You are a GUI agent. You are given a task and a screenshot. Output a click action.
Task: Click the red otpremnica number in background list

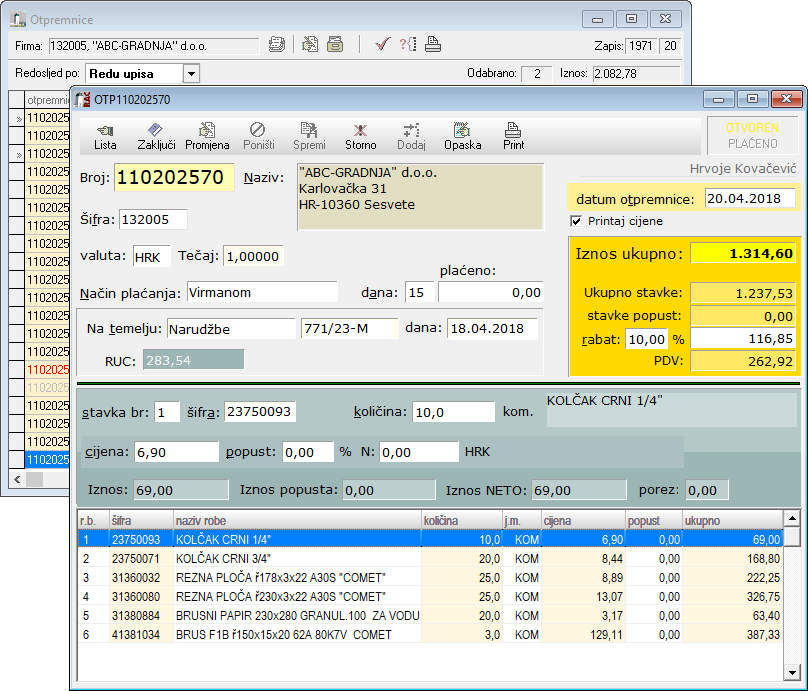47,369
